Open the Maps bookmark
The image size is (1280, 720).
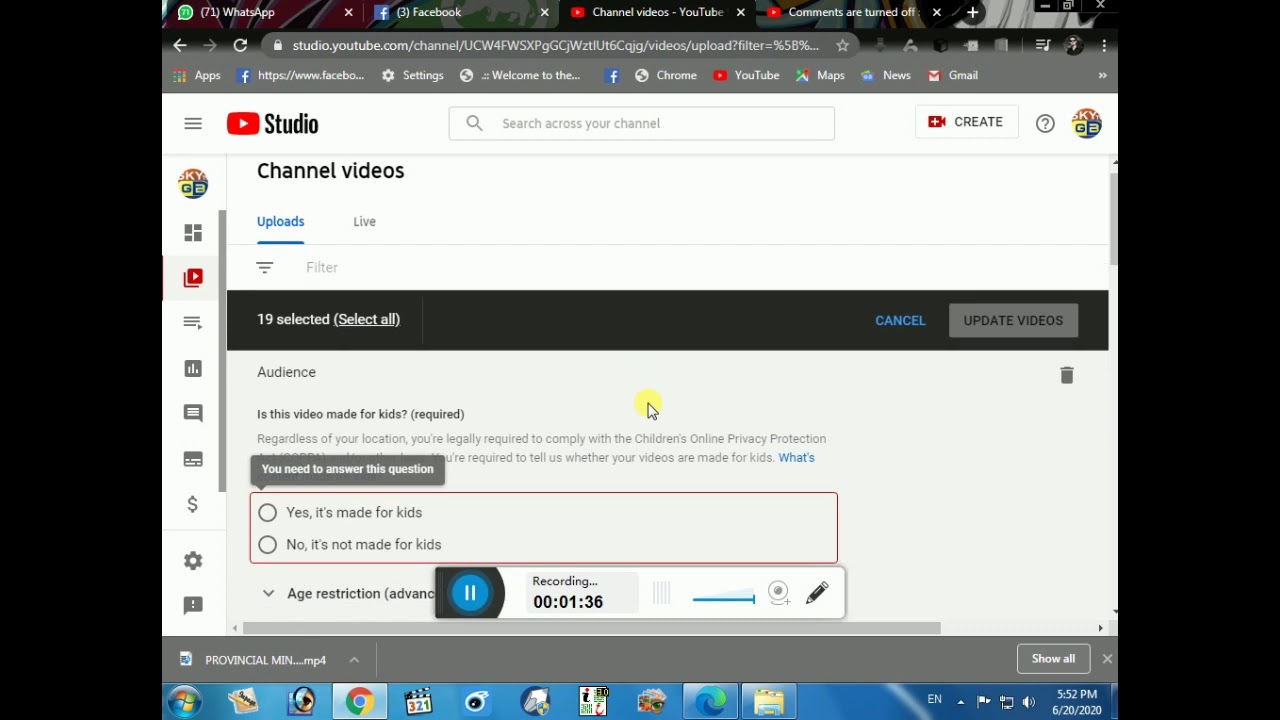(820, 75)
